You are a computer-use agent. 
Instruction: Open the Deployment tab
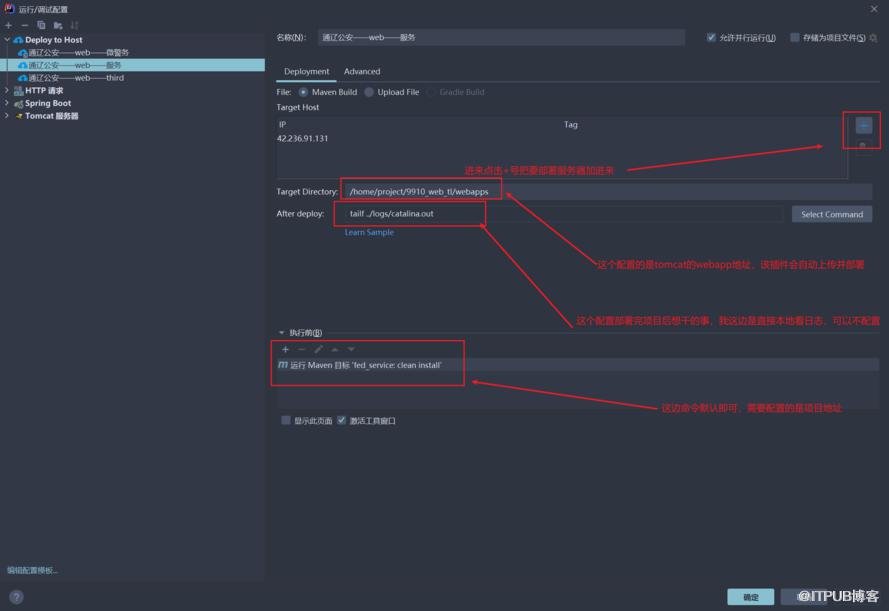tap(306, 71)
